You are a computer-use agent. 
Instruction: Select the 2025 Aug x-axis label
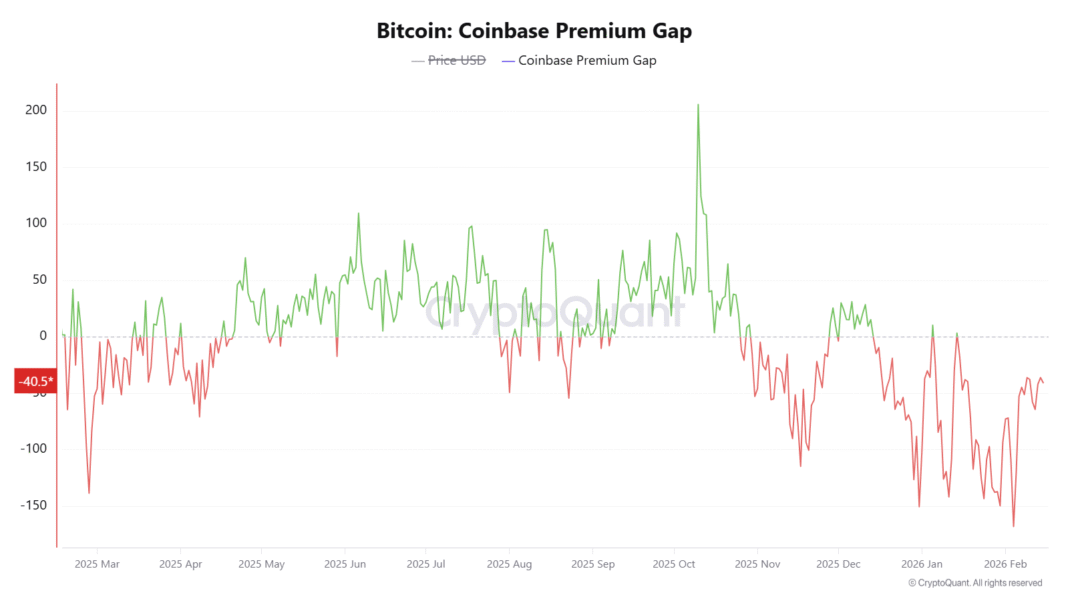tap(510, 564)
